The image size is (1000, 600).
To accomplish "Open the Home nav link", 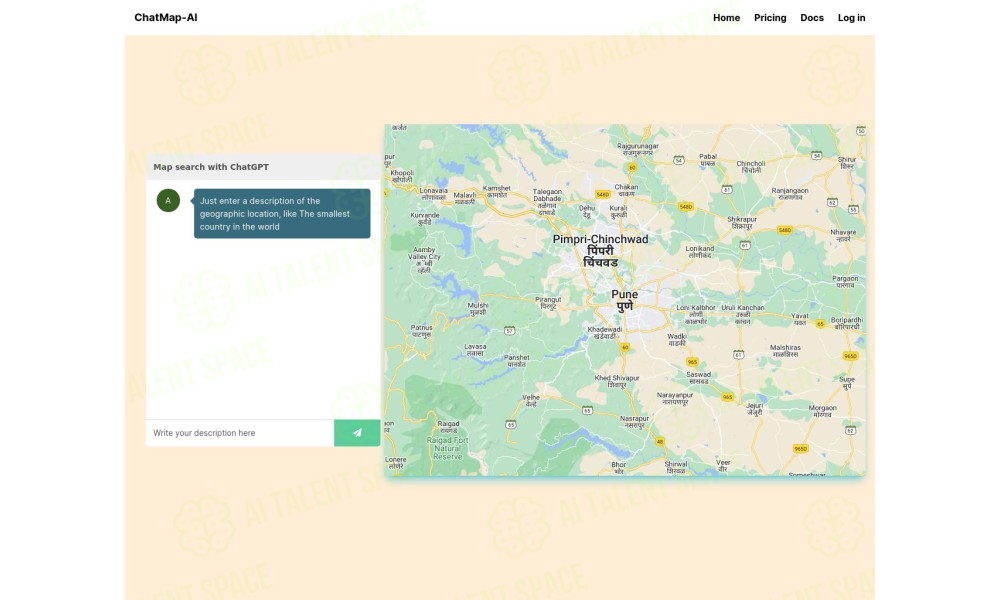I will tap(726, 18).
